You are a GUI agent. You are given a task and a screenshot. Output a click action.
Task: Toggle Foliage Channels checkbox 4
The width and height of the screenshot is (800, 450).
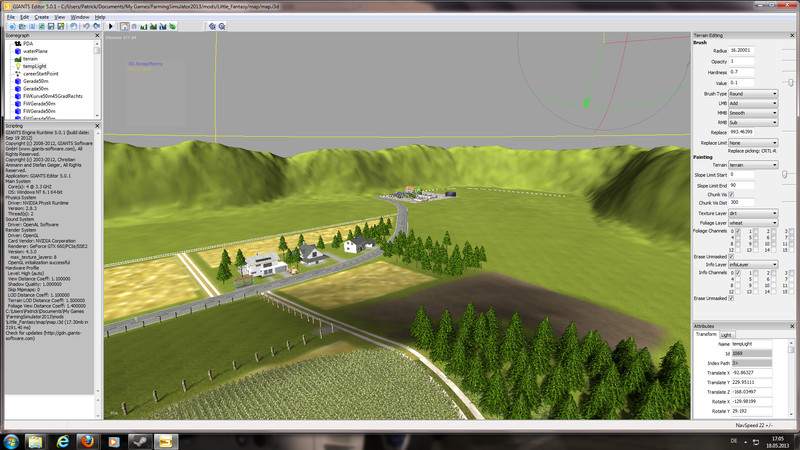tap(738, 238)
